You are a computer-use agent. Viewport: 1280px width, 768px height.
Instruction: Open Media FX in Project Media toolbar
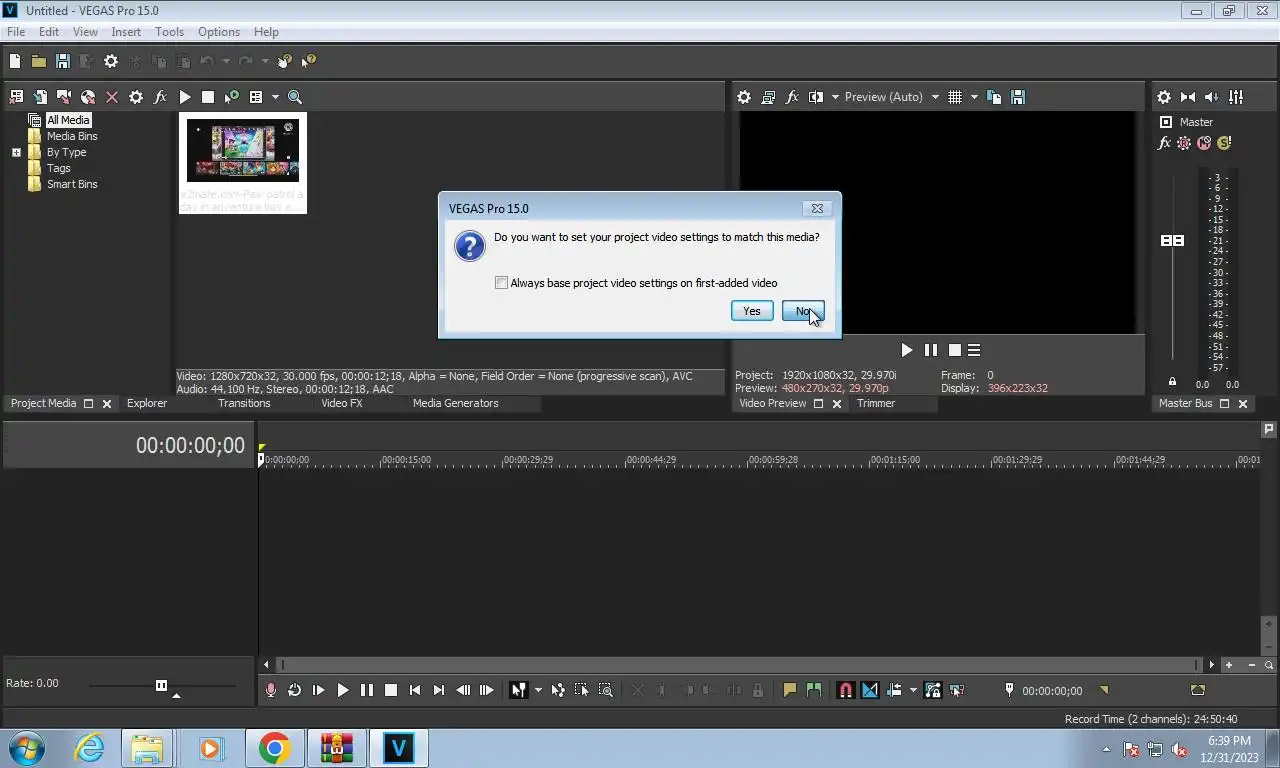(160, 97)
